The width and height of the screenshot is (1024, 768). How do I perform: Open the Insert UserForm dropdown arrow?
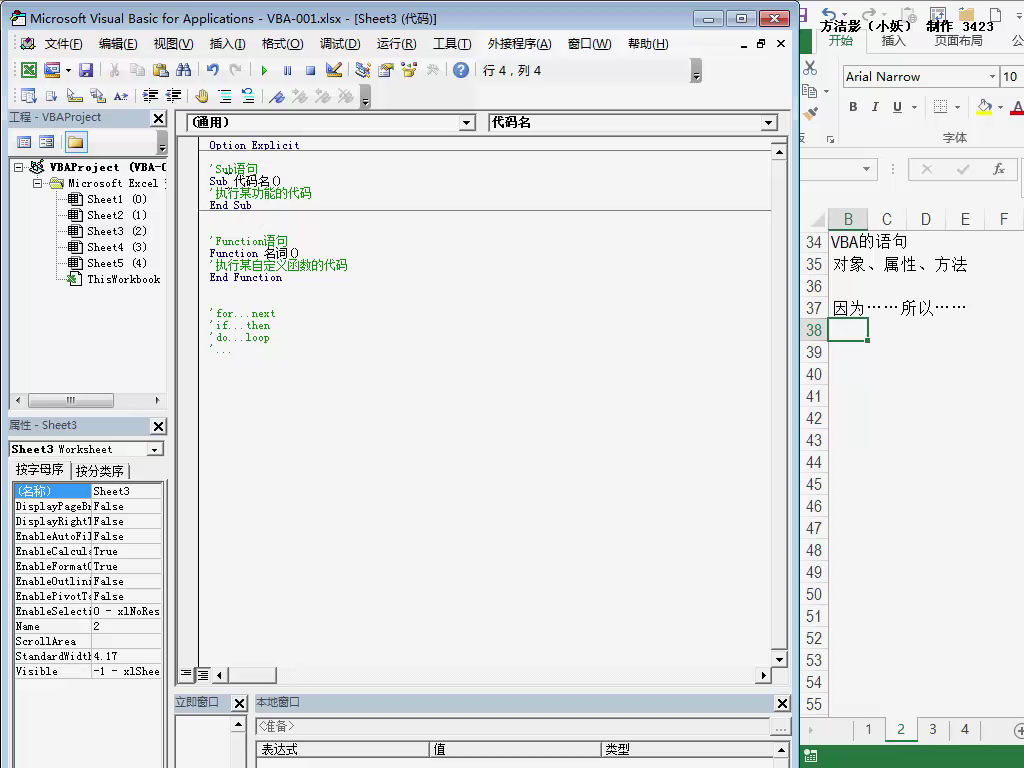tap(68, 70)
